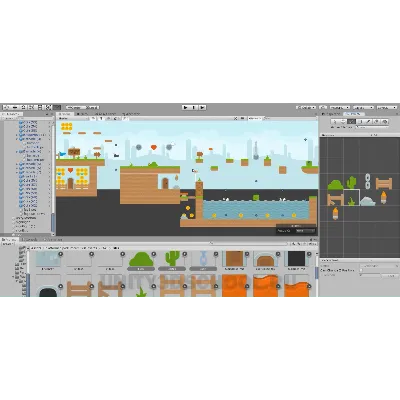Viewport: 400px width, 400px height.
Task: Choose the Tile Palette picker tool
Action: pos(368,122)
